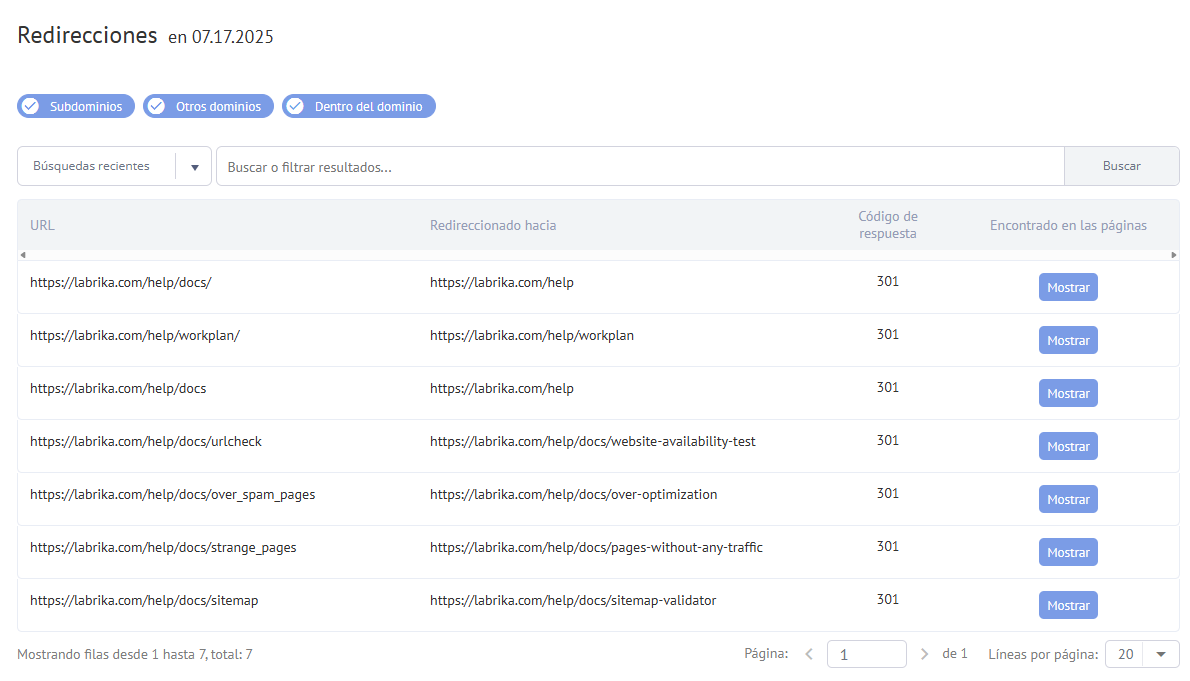Viewport: 1190px width, 681px height.
Task: Click the page number input field
Action: (867, 654)
